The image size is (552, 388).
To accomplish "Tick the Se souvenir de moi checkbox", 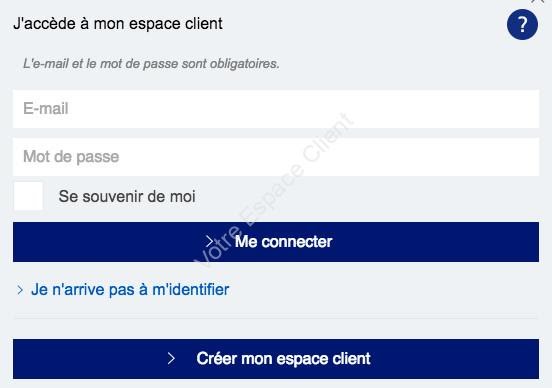I will click(28, 196).
